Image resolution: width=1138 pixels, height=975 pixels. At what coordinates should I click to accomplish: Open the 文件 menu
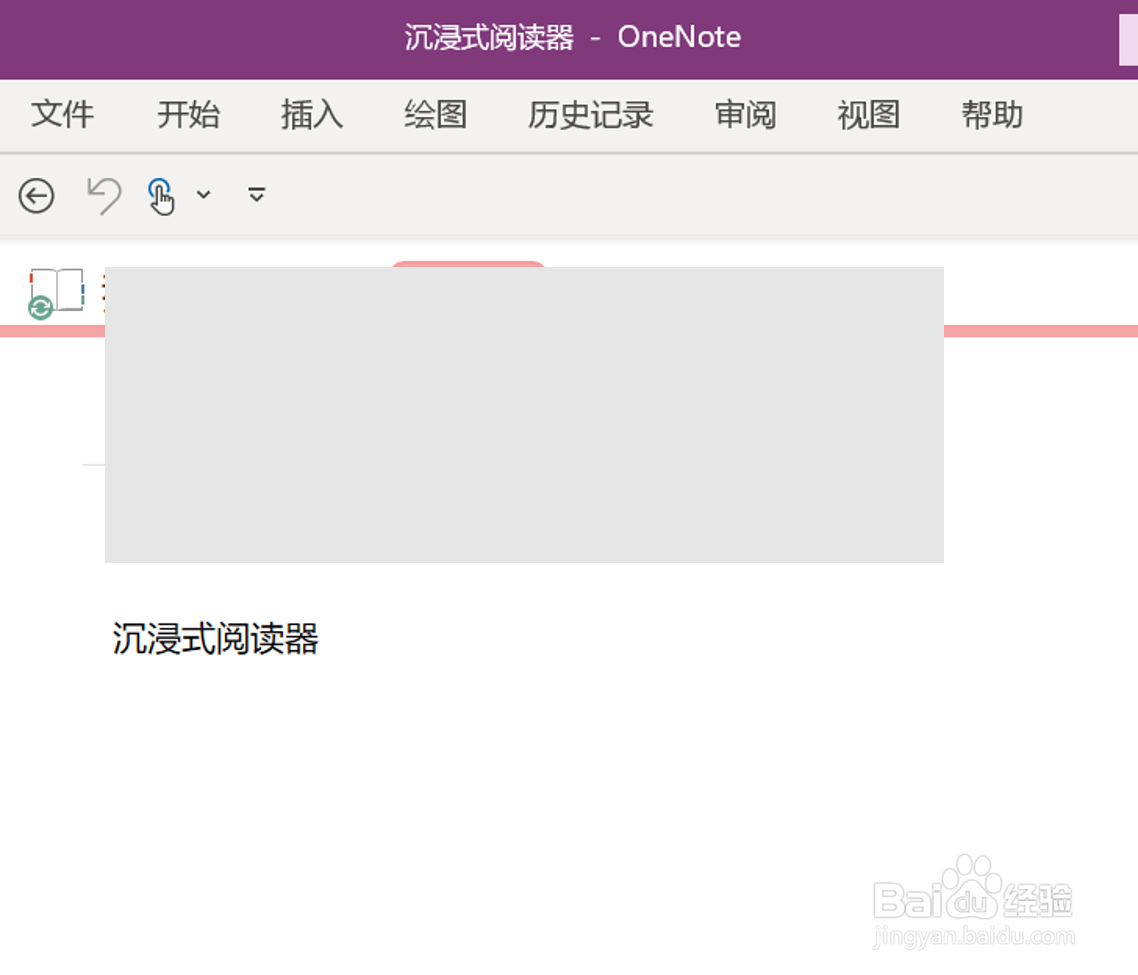coord(62,115)
